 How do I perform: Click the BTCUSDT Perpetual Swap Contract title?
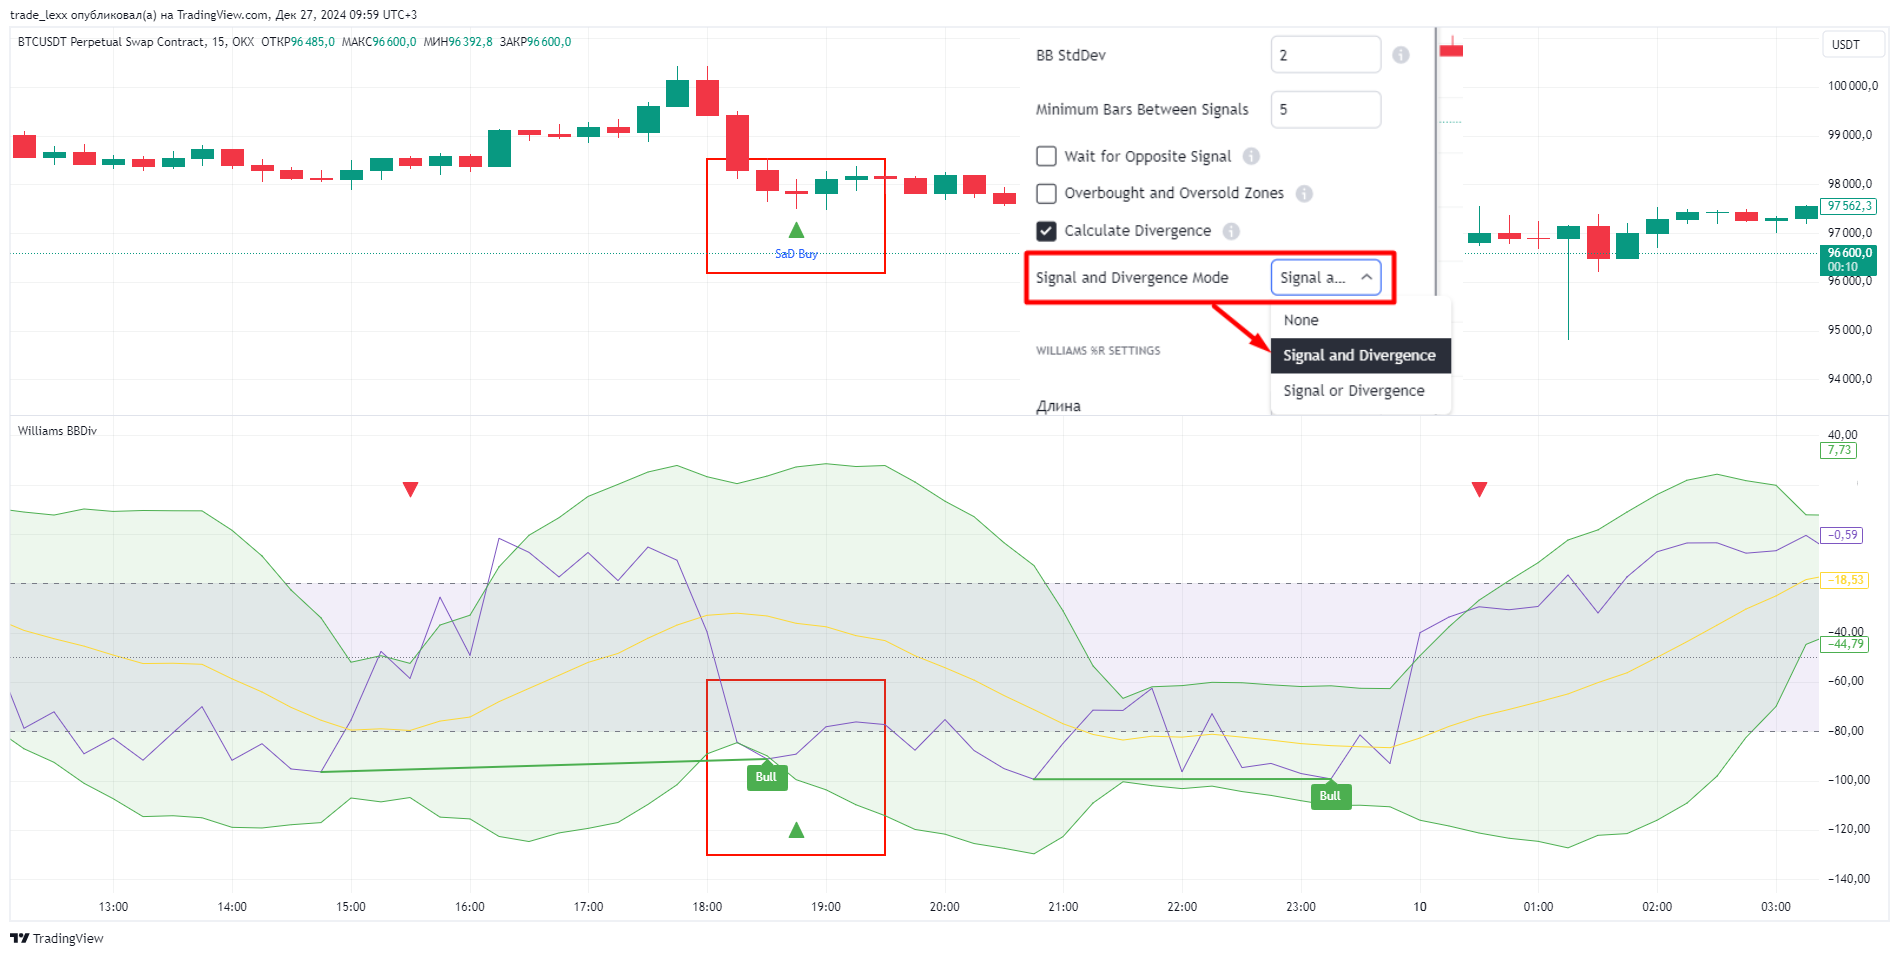[111, 42]
